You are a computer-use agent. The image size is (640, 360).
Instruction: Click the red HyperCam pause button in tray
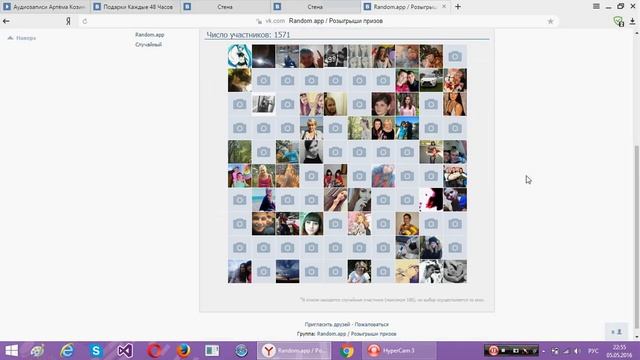[x=493, y=351]
